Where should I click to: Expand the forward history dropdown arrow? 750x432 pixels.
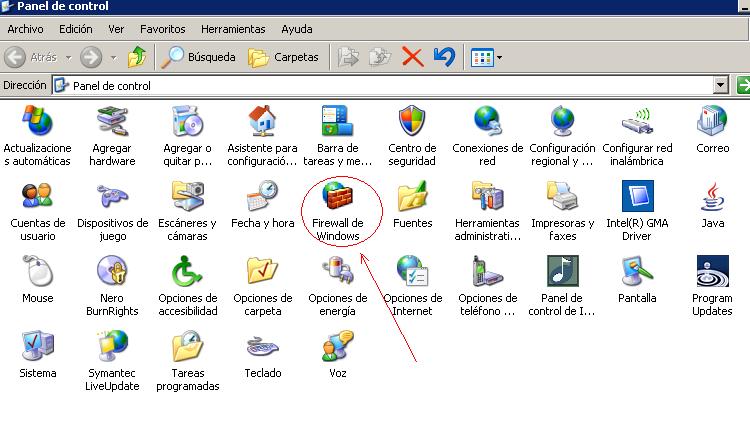[113, 58]
